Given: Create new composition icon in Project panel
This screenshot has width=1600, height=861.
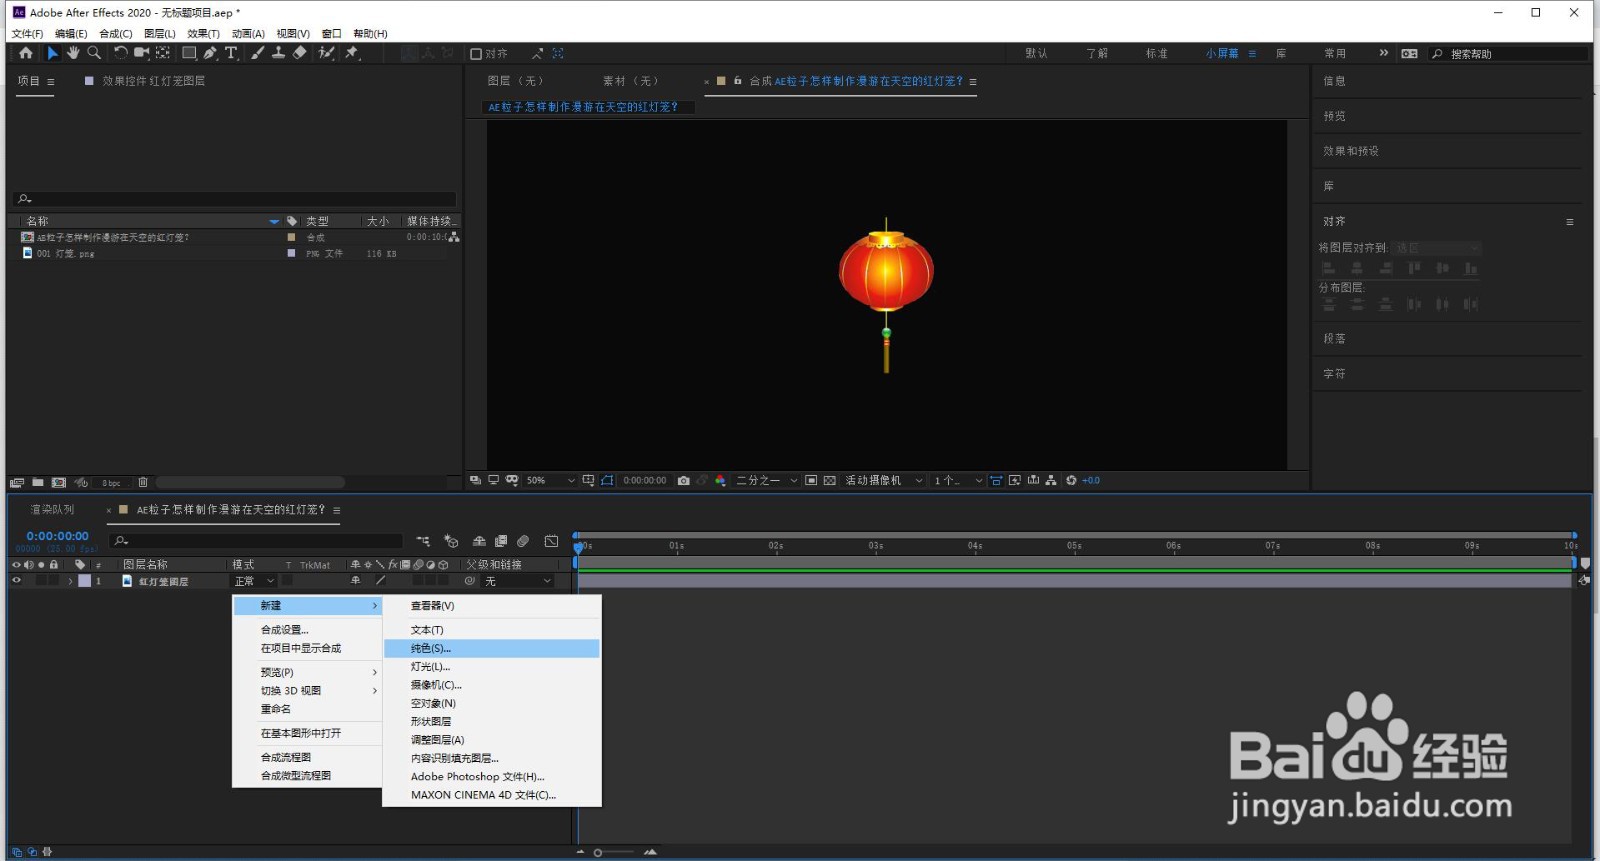Looking at the screenshot, I should [x=59, y=483].
